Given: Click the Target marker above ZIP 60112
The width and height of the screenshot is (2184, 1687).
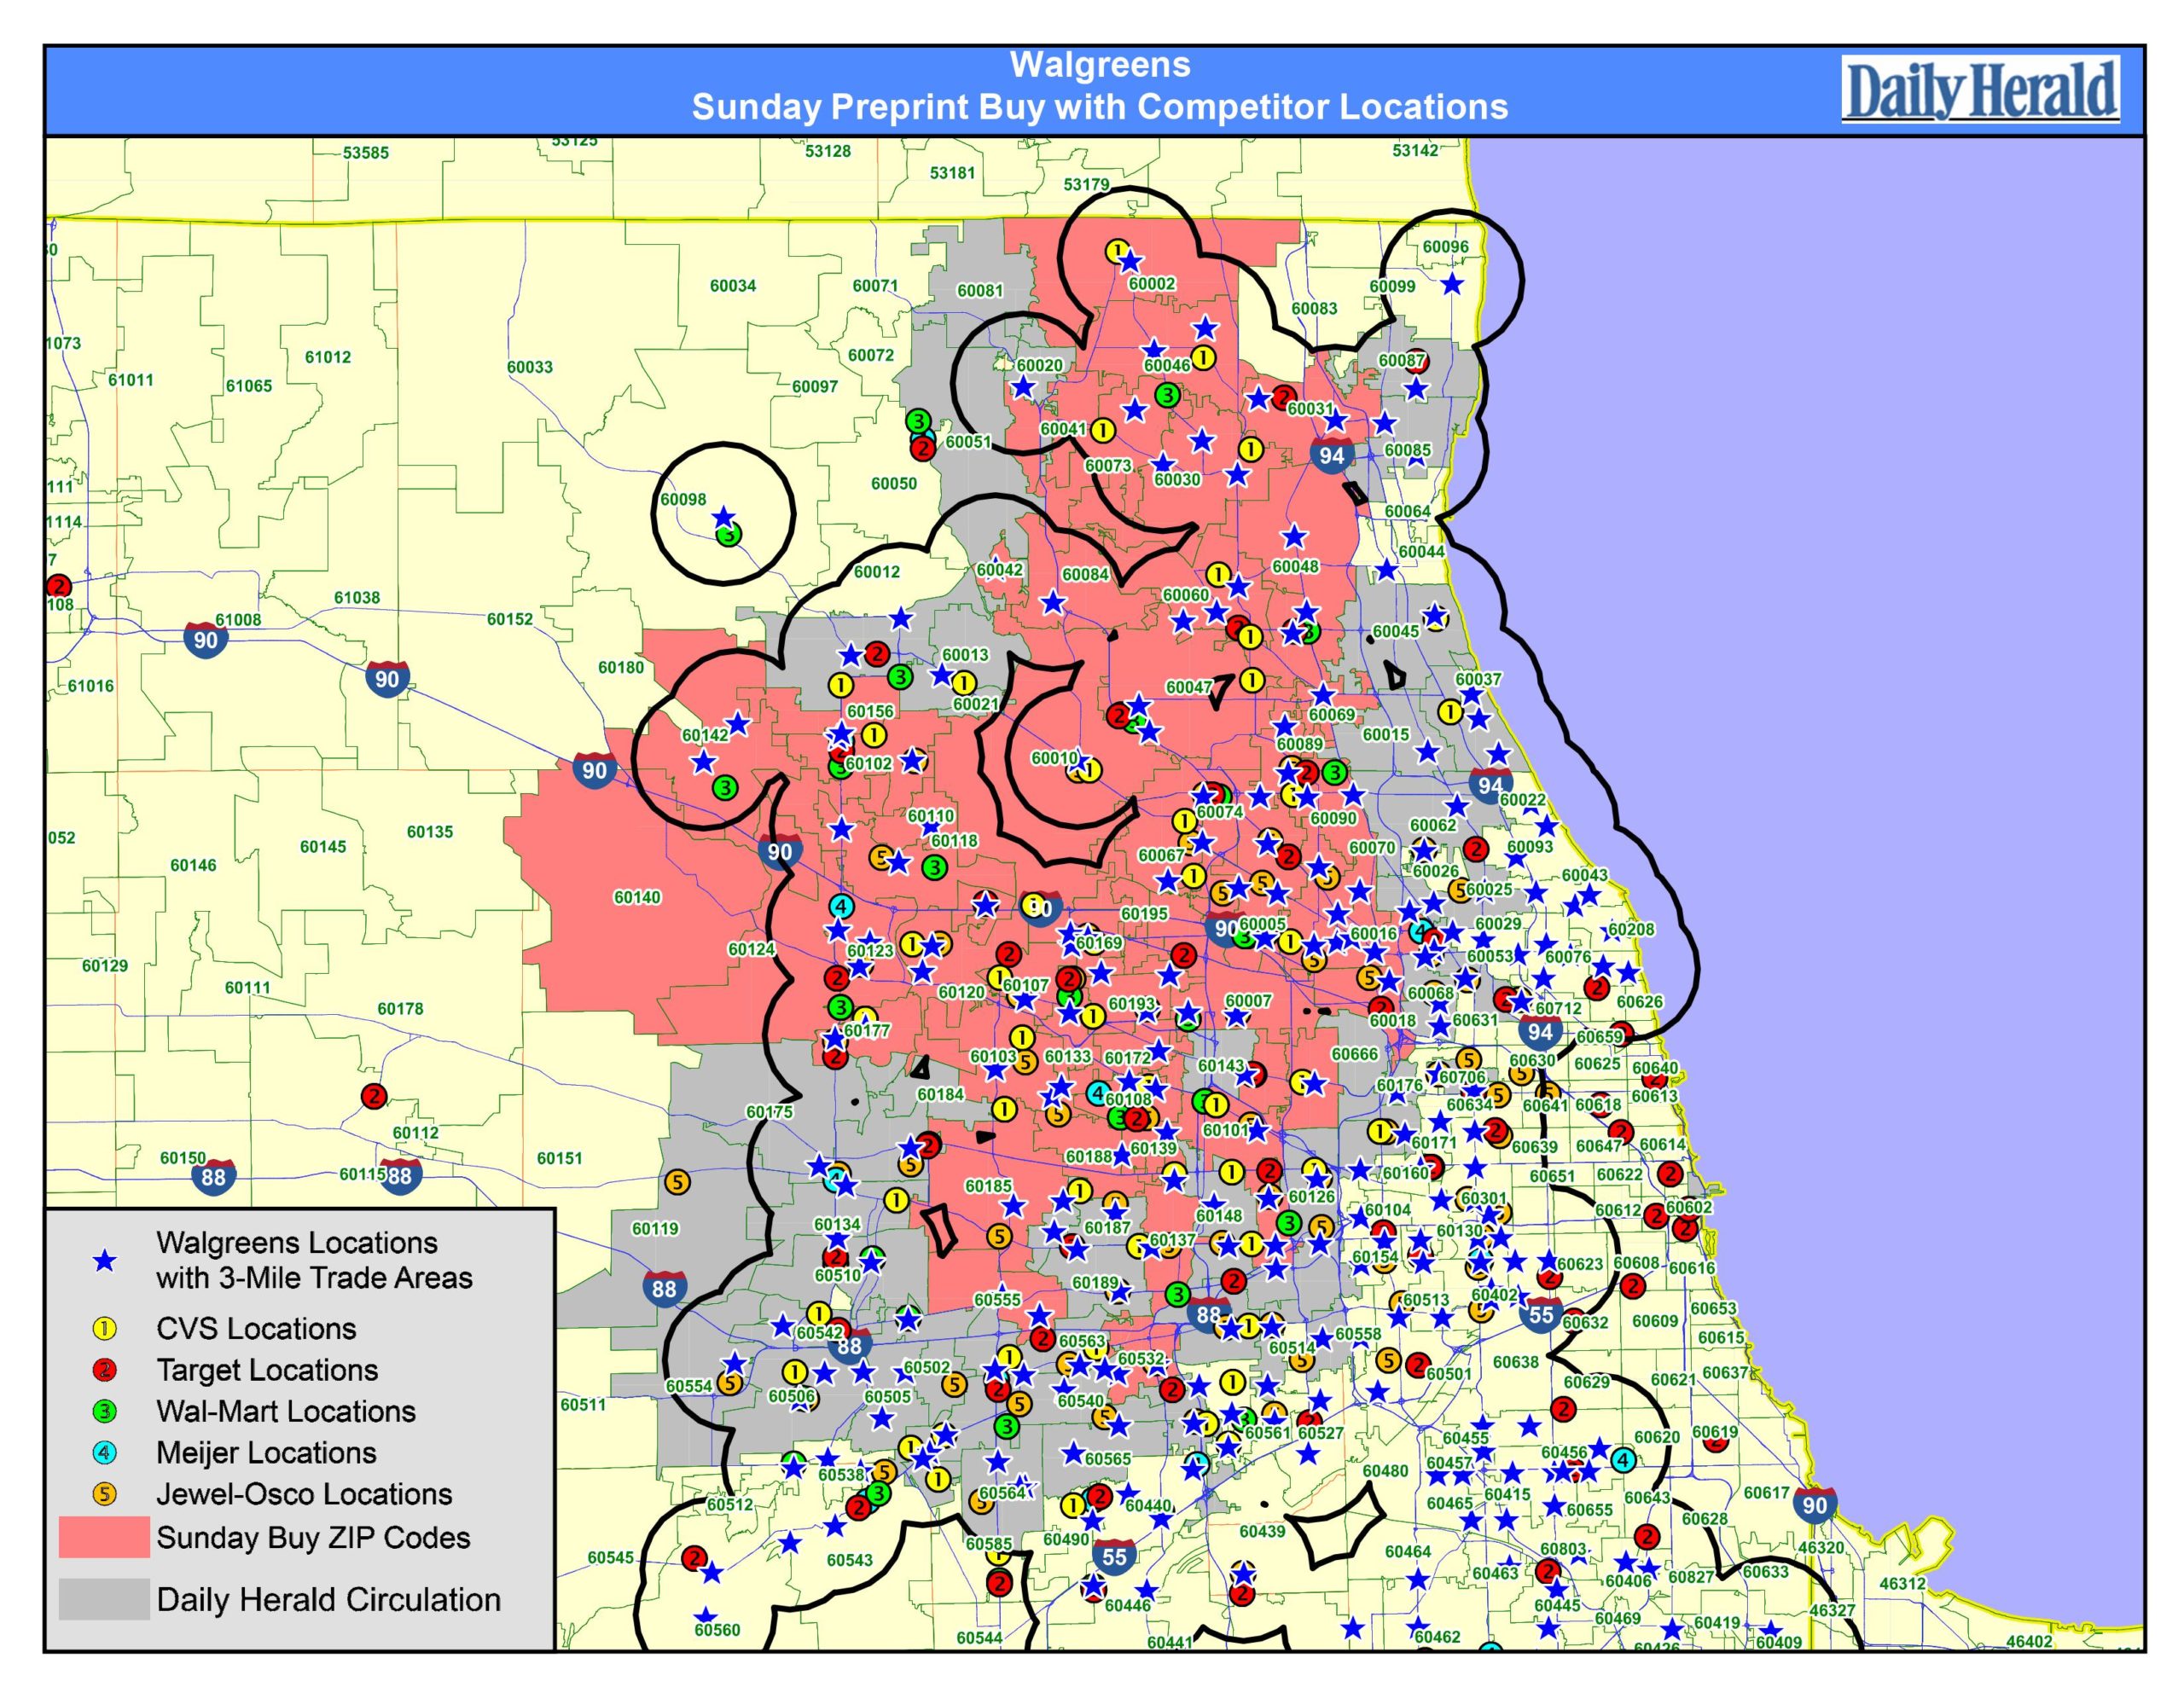Looking at the screenshot, I should coord(374,1096).
